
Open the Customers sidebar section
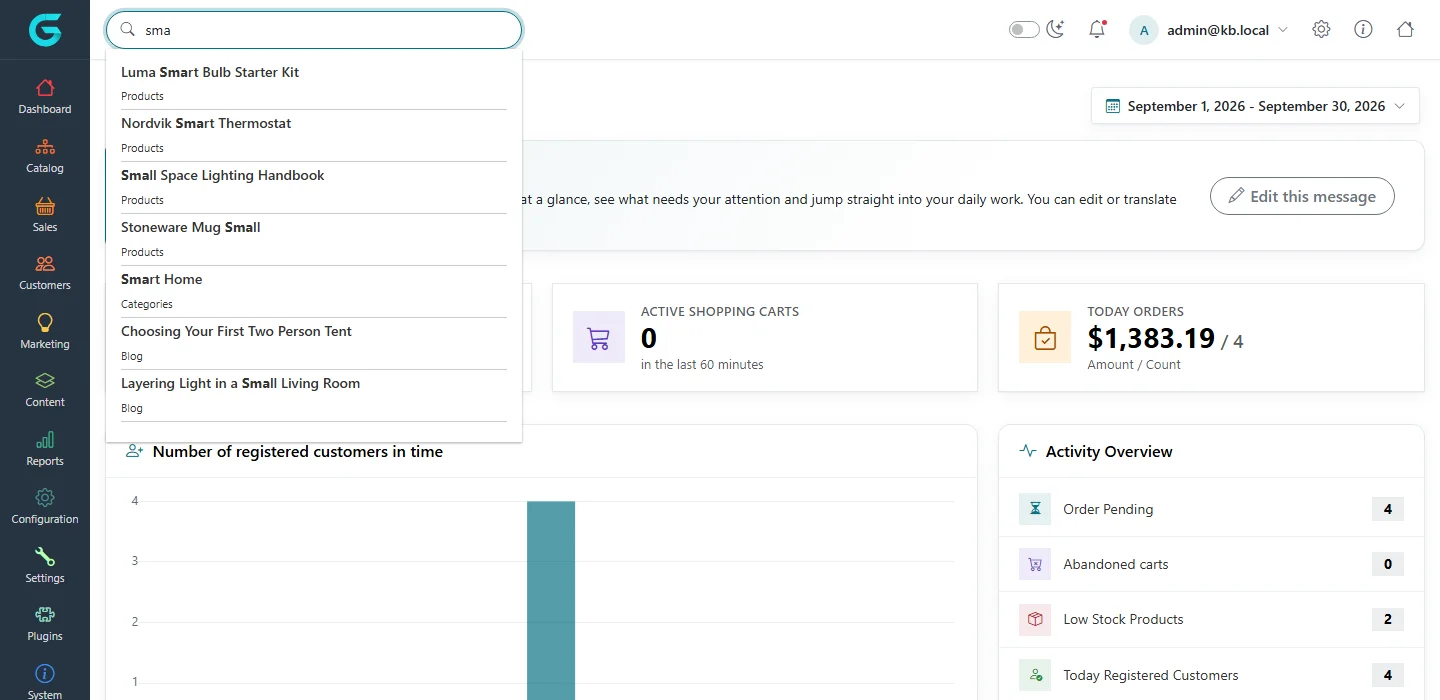click(x=45, y=273)
